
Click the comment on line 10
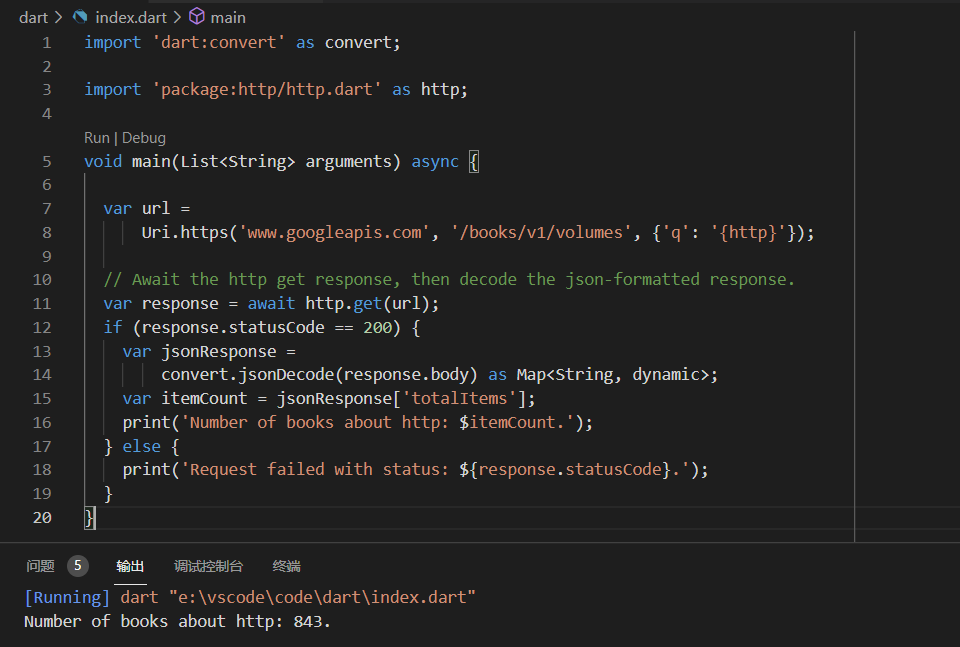pyautogui.click(x=449, y=280)
